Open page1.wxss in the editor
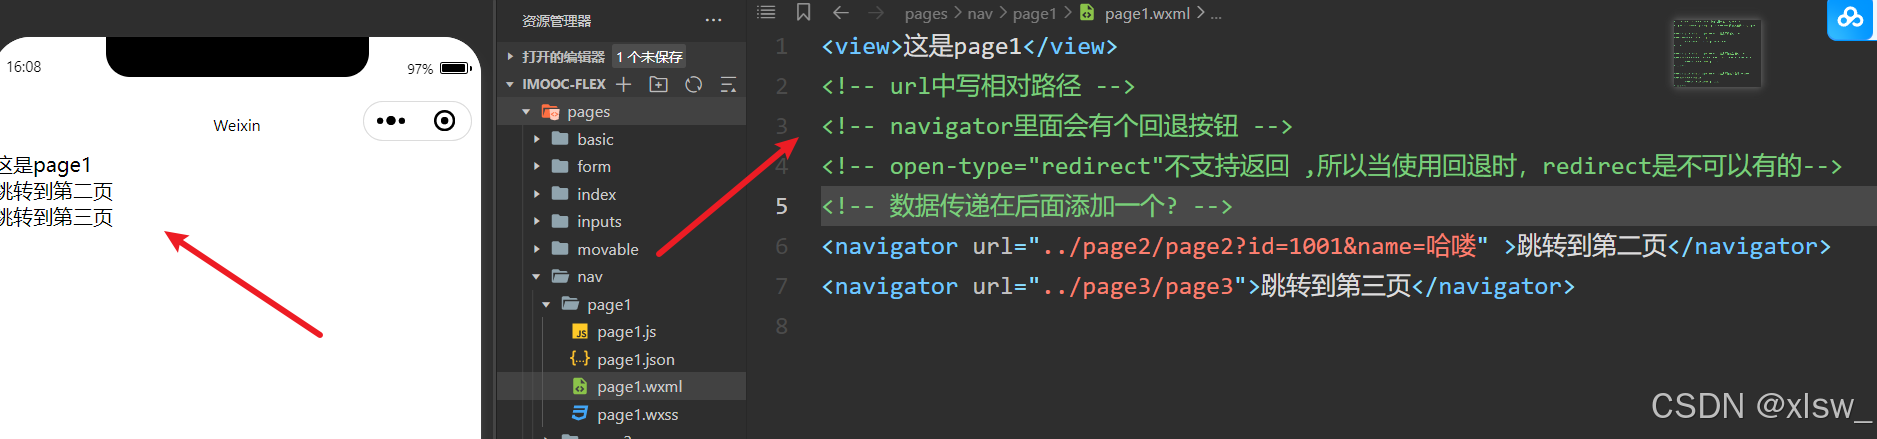 tap(637, 414)
